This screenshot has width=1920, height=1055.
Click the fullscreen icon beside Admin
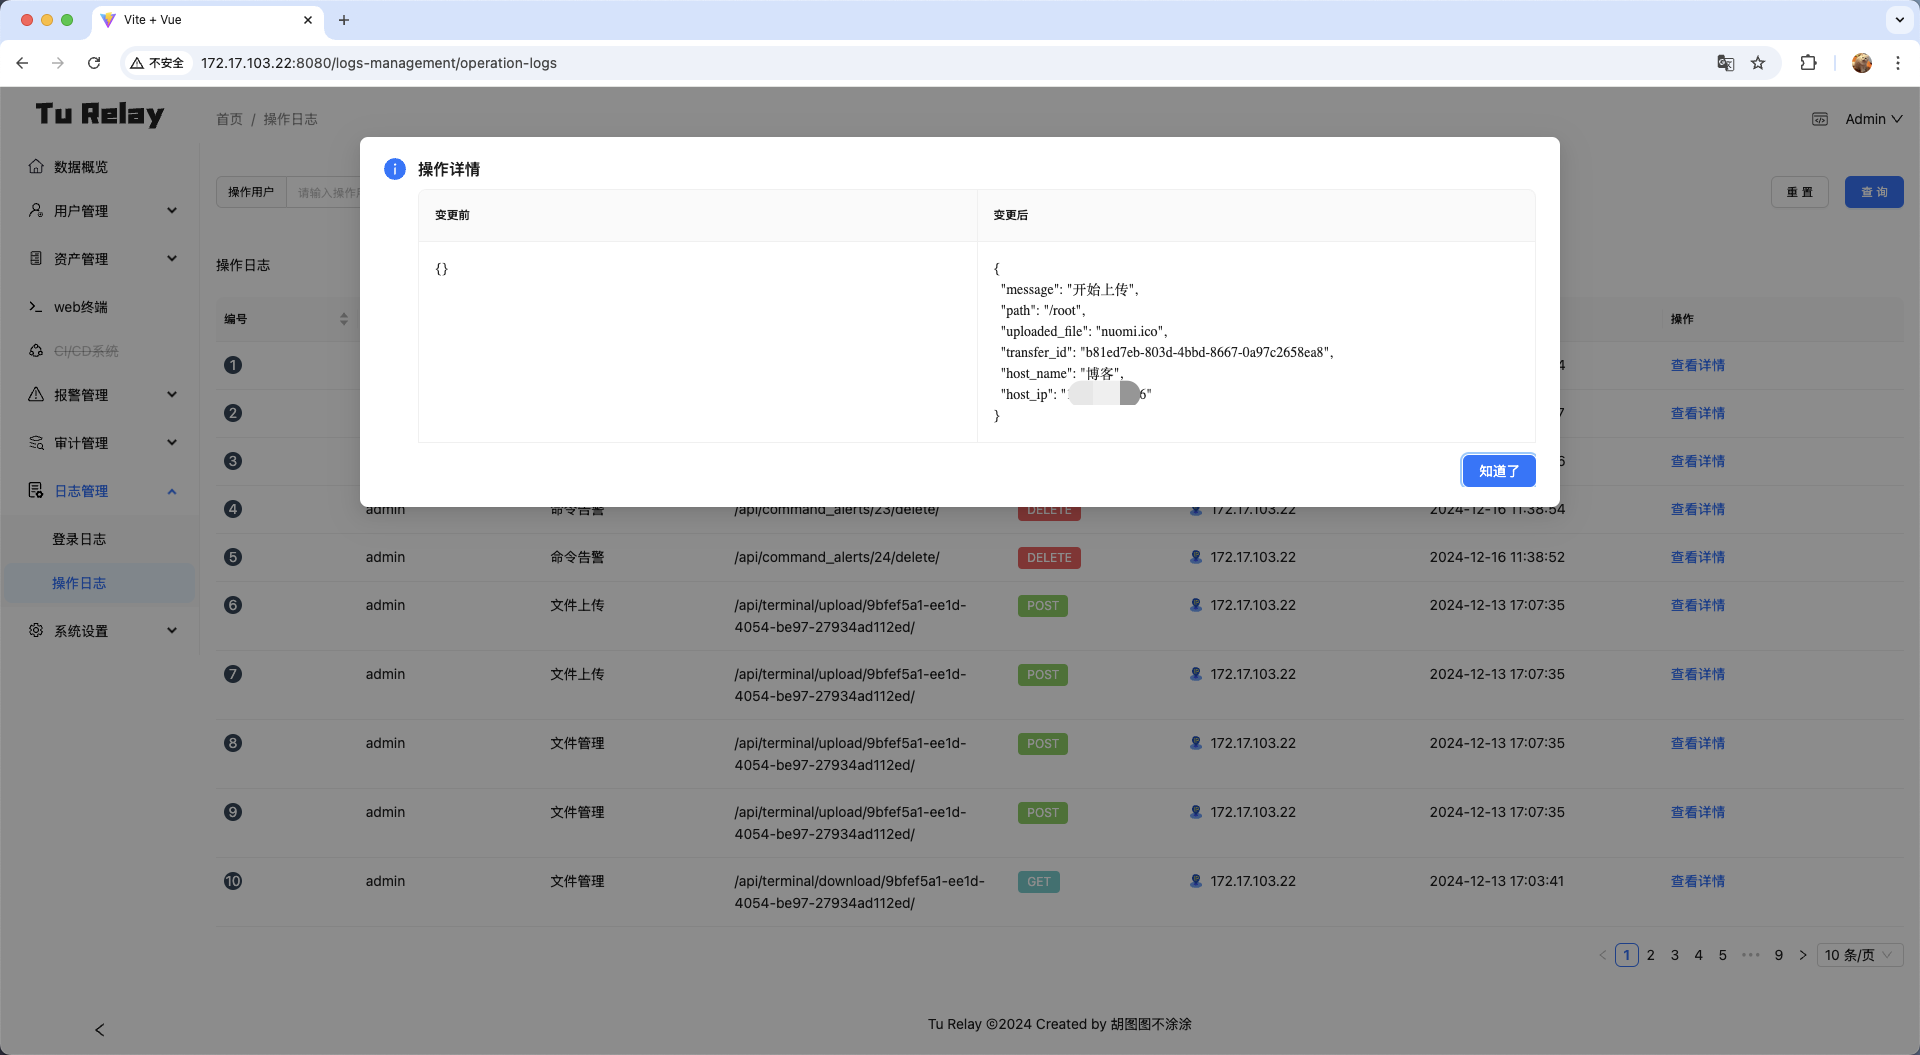tap(1820, 119)
